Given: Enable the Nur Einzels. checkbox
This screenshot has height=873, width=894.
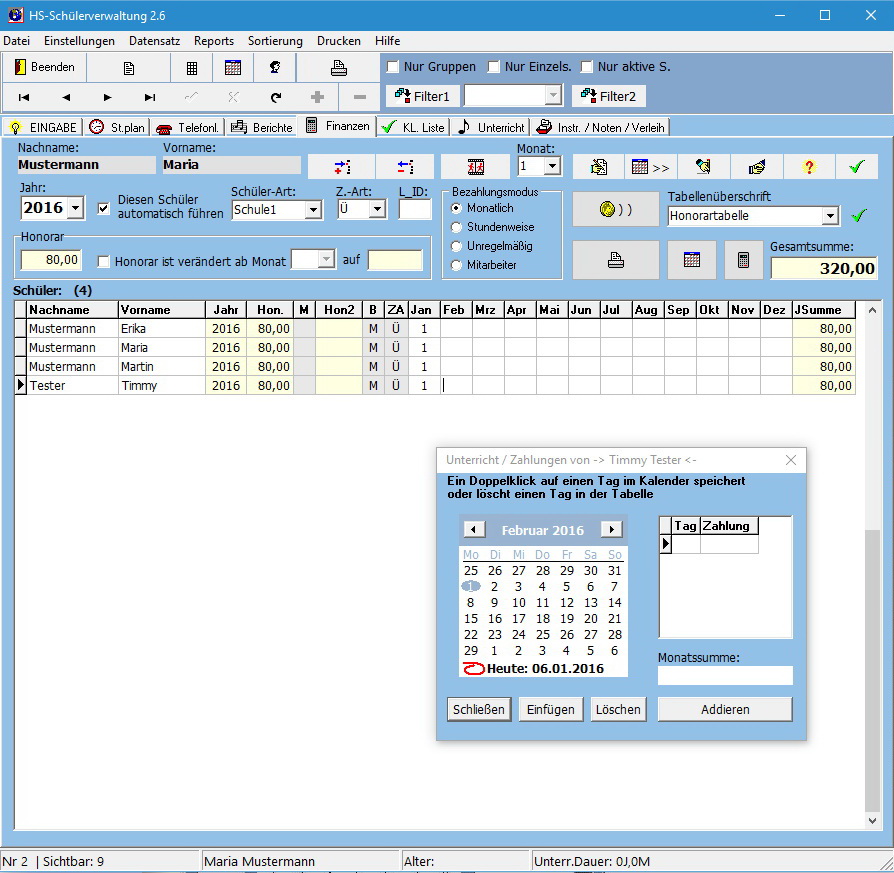Looking at the screenshot, I should [494, 67].
